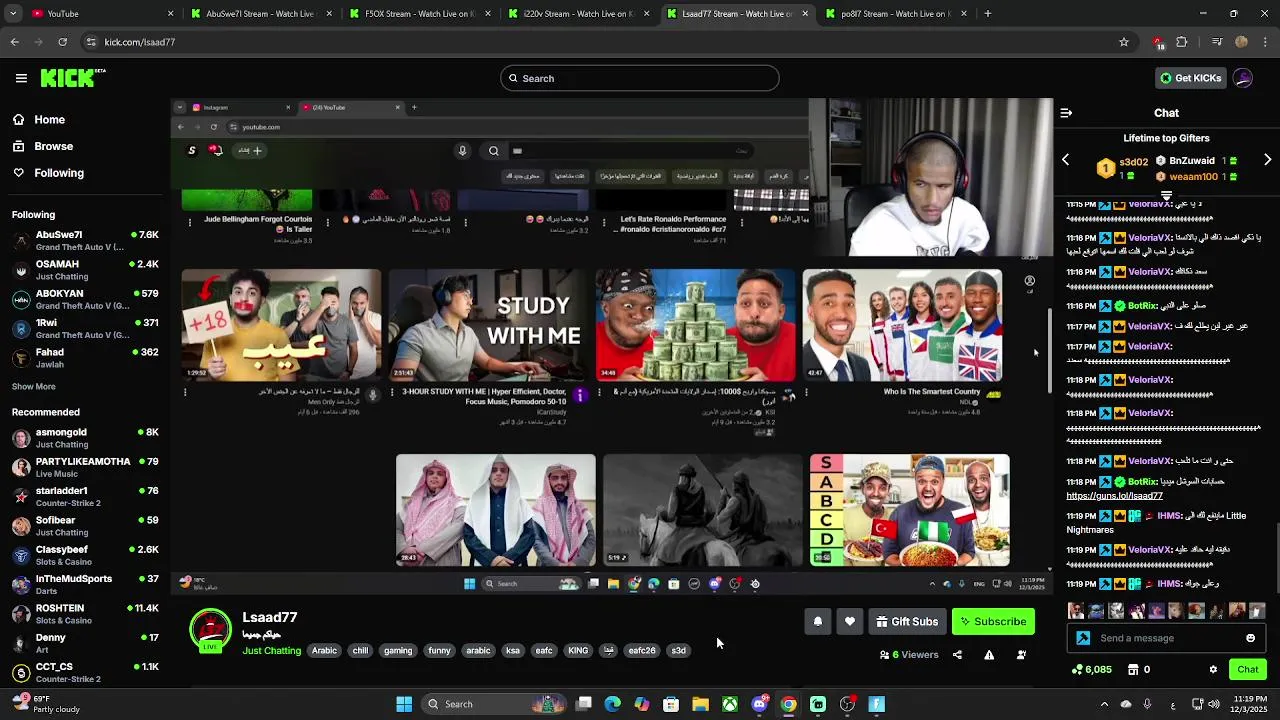The height and width of the screenshot is (720, 1280).
Task: Open Xbox app from the taskbar
Action: 730,704
